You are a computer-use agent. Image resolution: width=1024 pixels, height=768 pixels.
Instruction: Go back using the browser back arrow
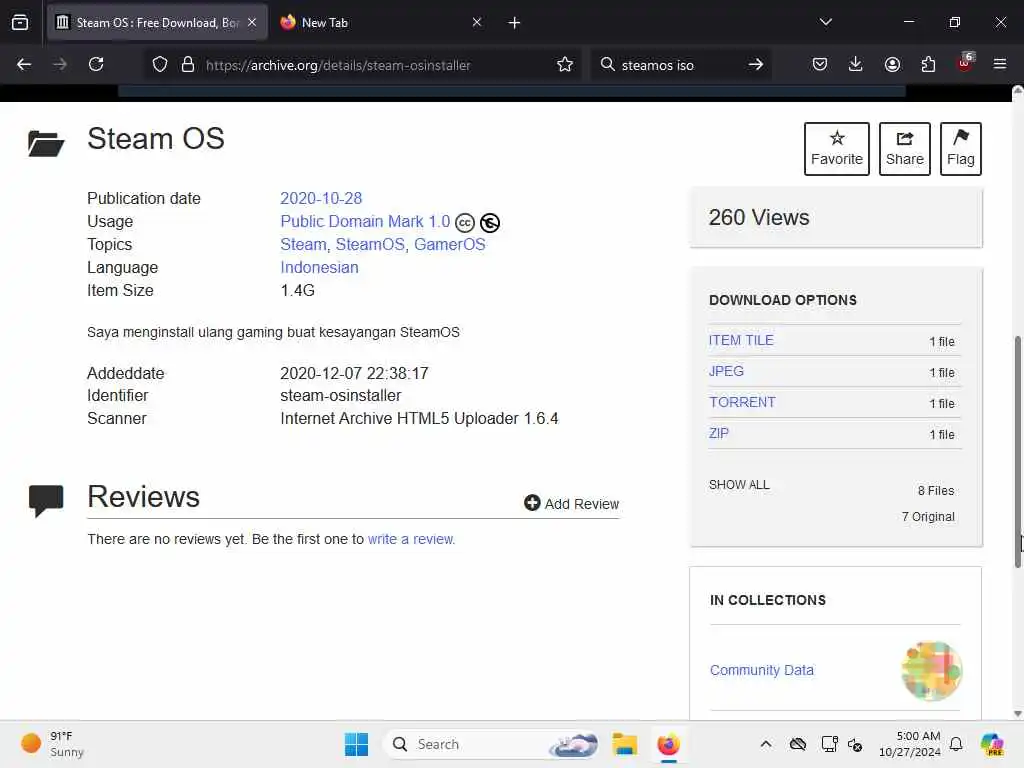pyautogui.click(x=24, y=64)
